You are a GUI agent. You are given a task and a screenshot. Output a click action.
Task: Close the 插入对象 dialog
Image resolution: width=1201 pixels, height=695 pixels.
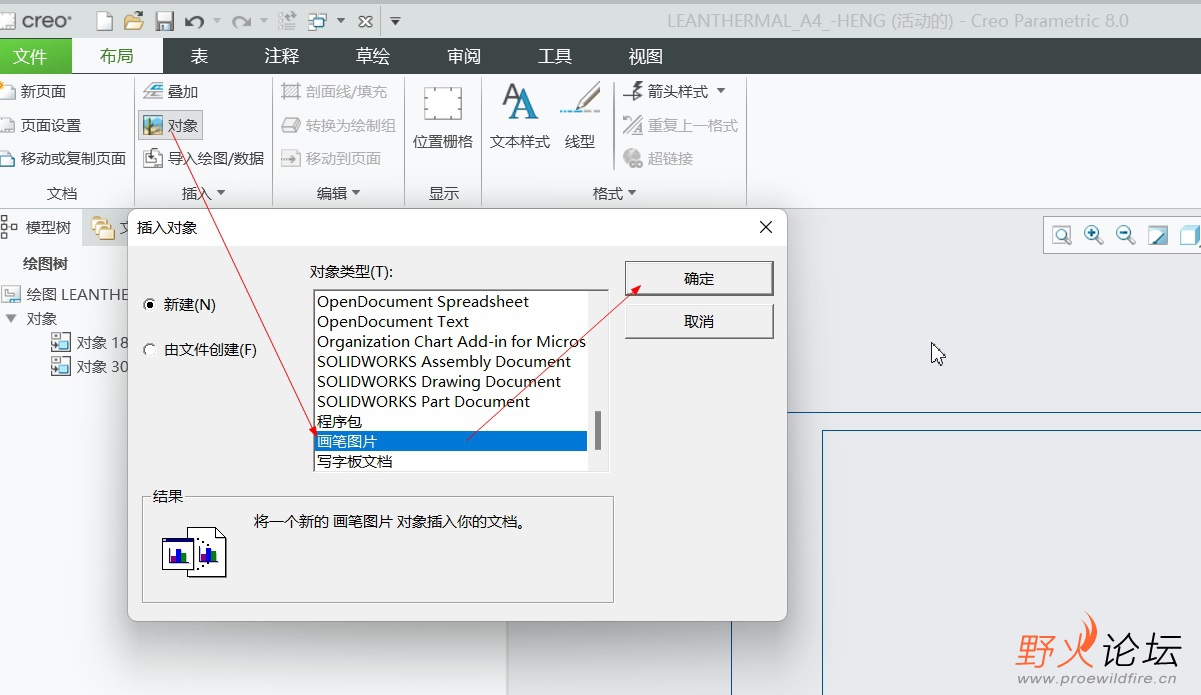[x=766, y=227]
